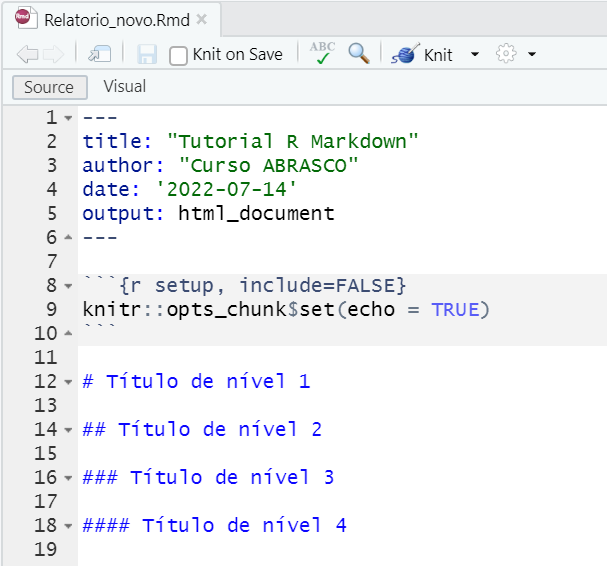The width and height of the screenshot is (607, 566).
Task: Click the Rmd file icon in tab
Action: [25, 19]
